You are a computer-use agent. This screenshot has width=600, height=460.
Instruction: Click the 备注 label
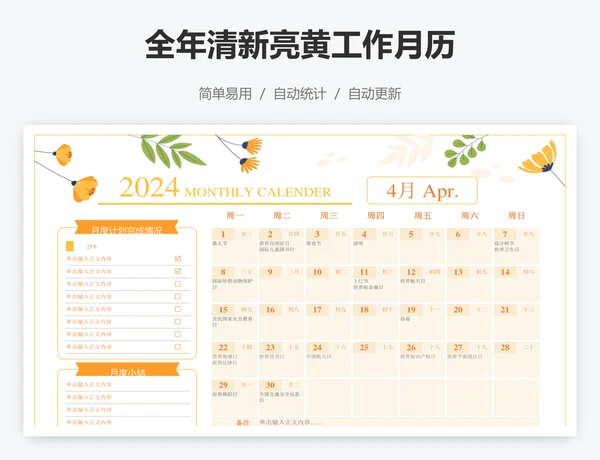[243, 422]
